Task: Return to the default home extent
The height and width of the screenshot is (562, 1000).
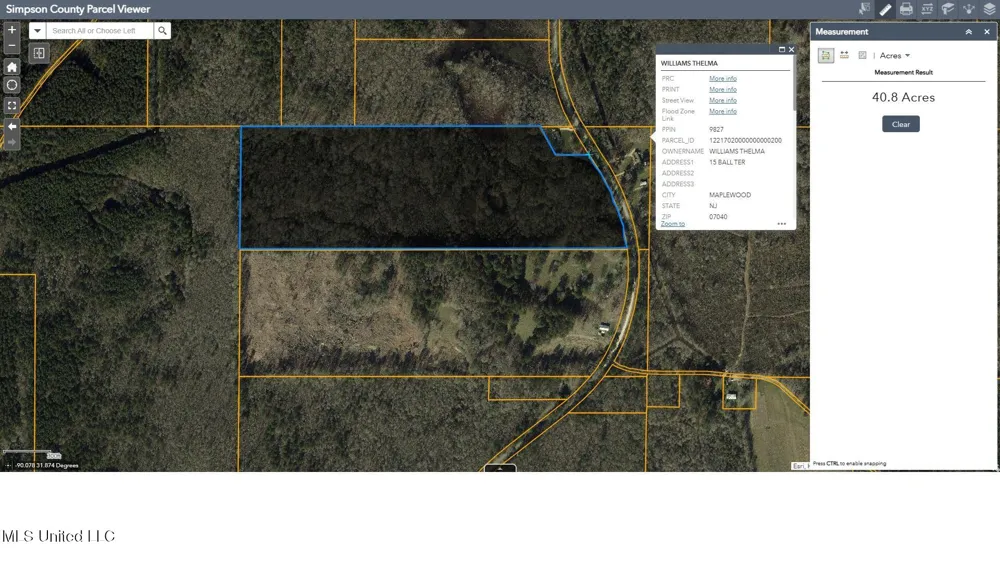Action: [x=11, y=66]
